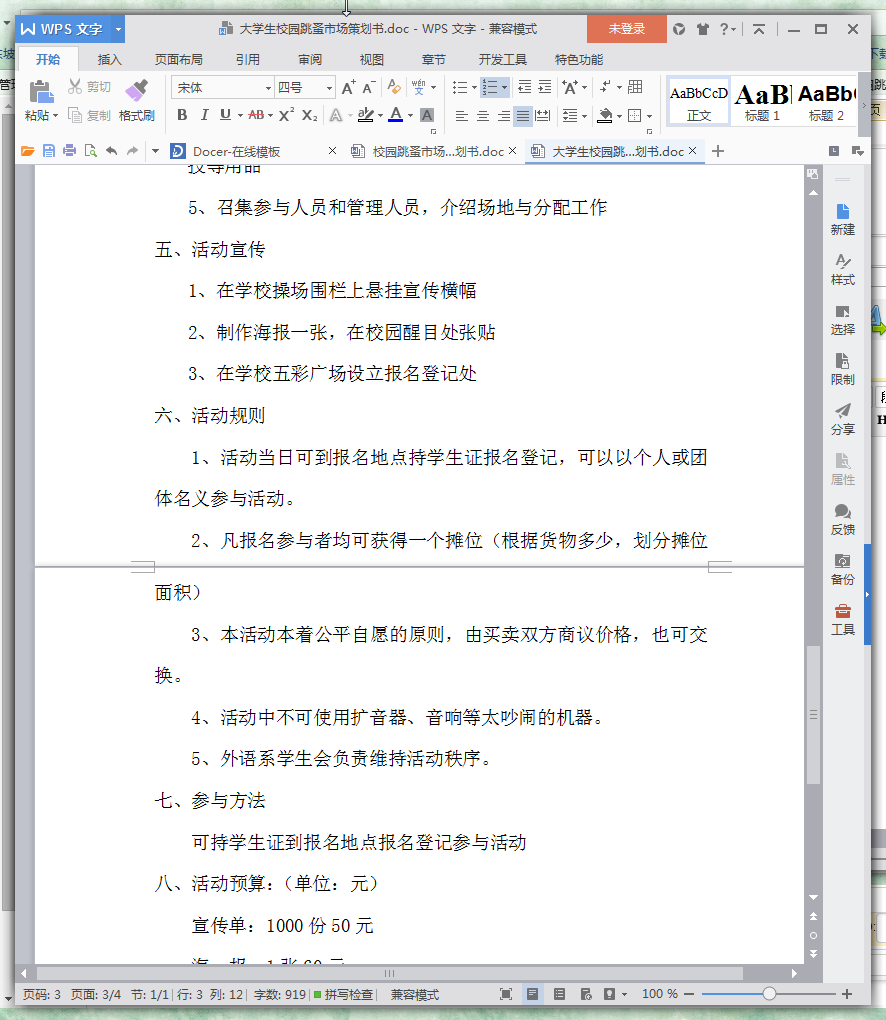The height and width of the screenshot is (1020, 886).
Task: Toggle Bold formatting
Action: (x=182, y=115)
